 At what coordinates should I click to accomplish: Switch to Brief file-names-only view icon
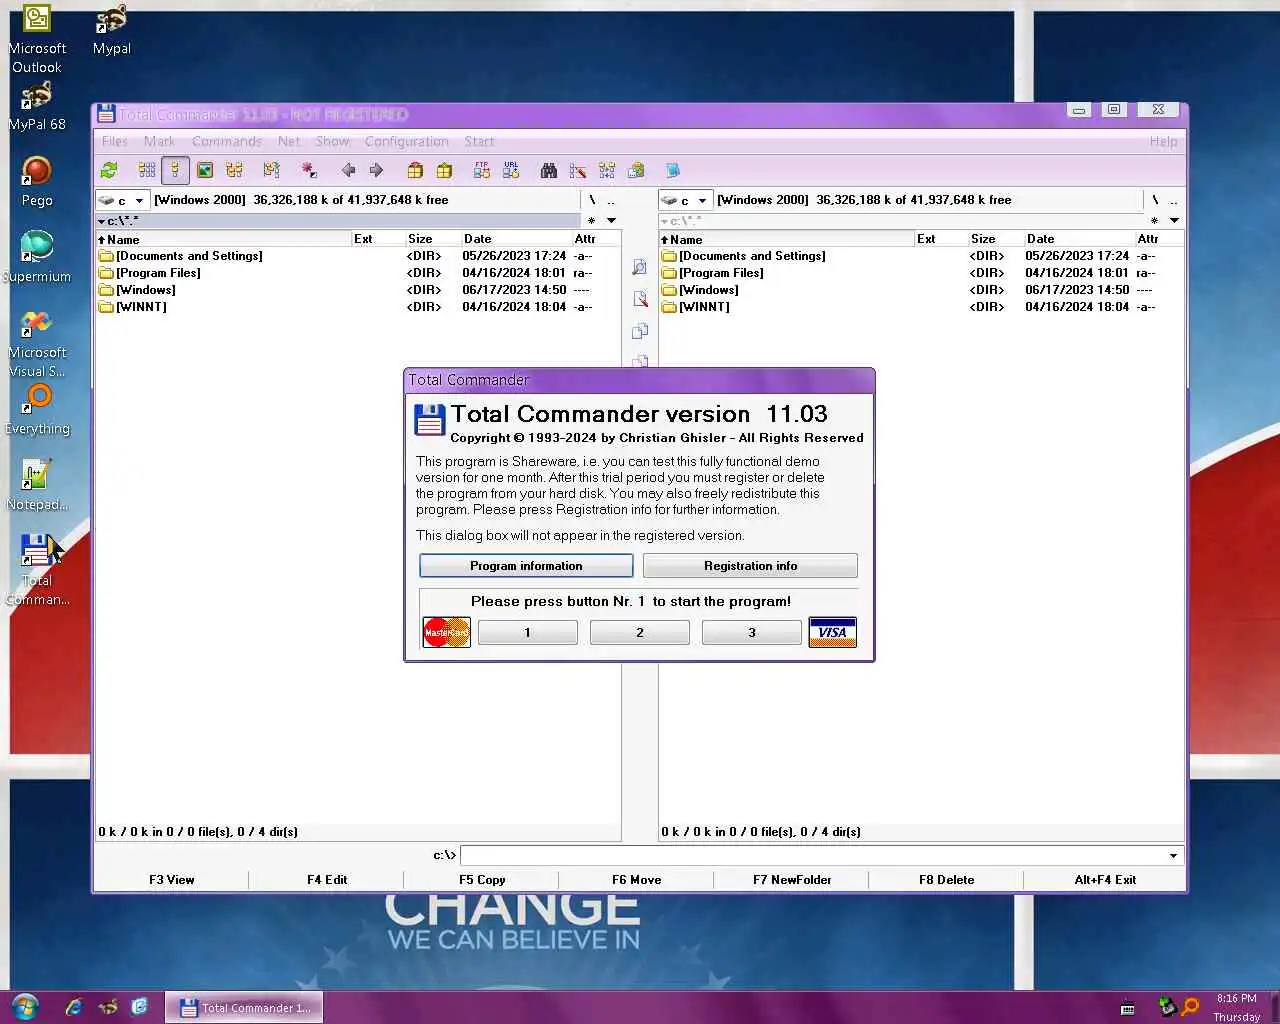147,170
